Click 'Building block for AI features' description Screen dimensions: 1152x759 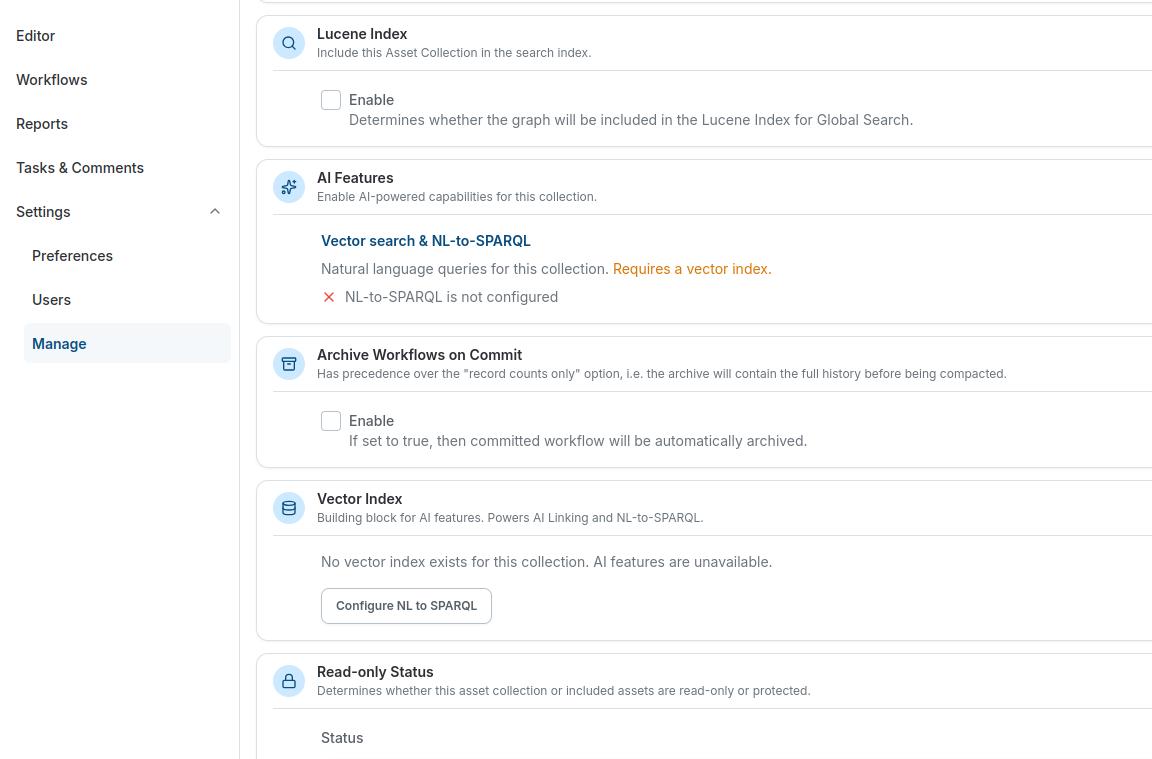(510, 518)
